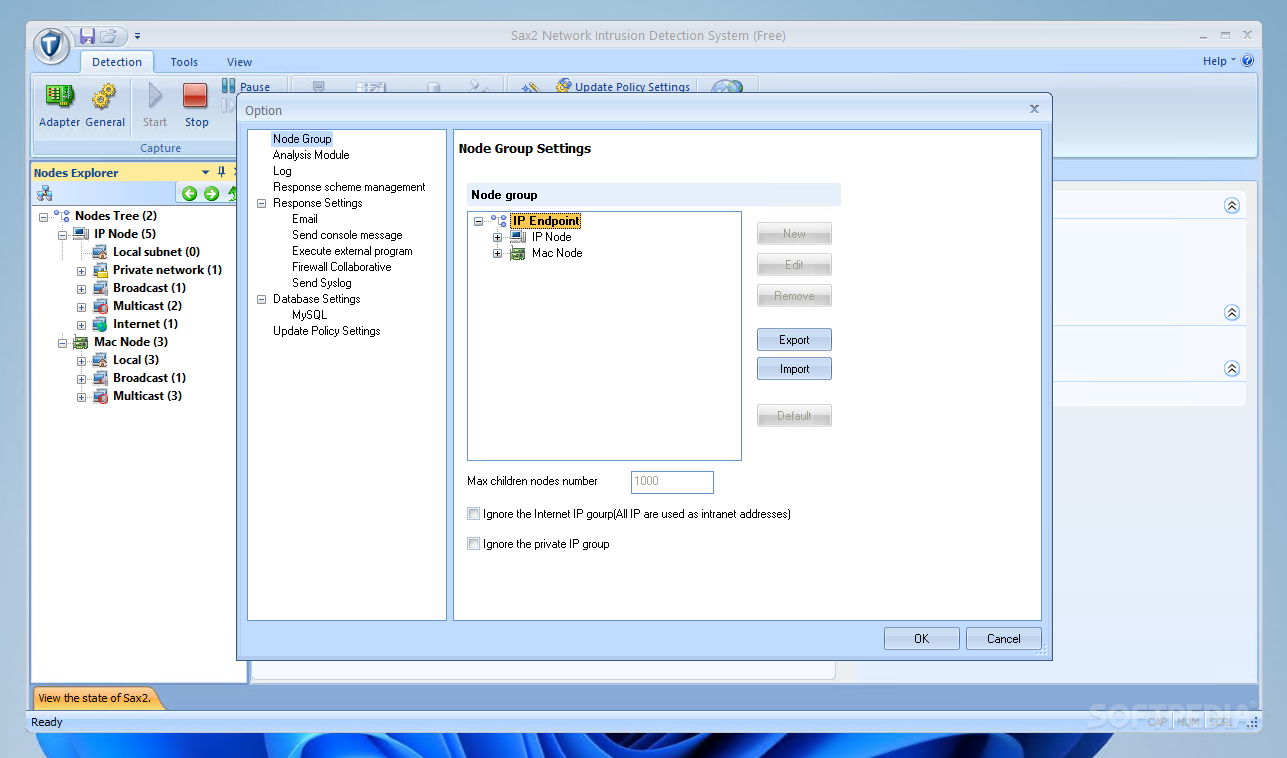Select Email response setting
Screen dimensions: 1287x758
[305, 219]
